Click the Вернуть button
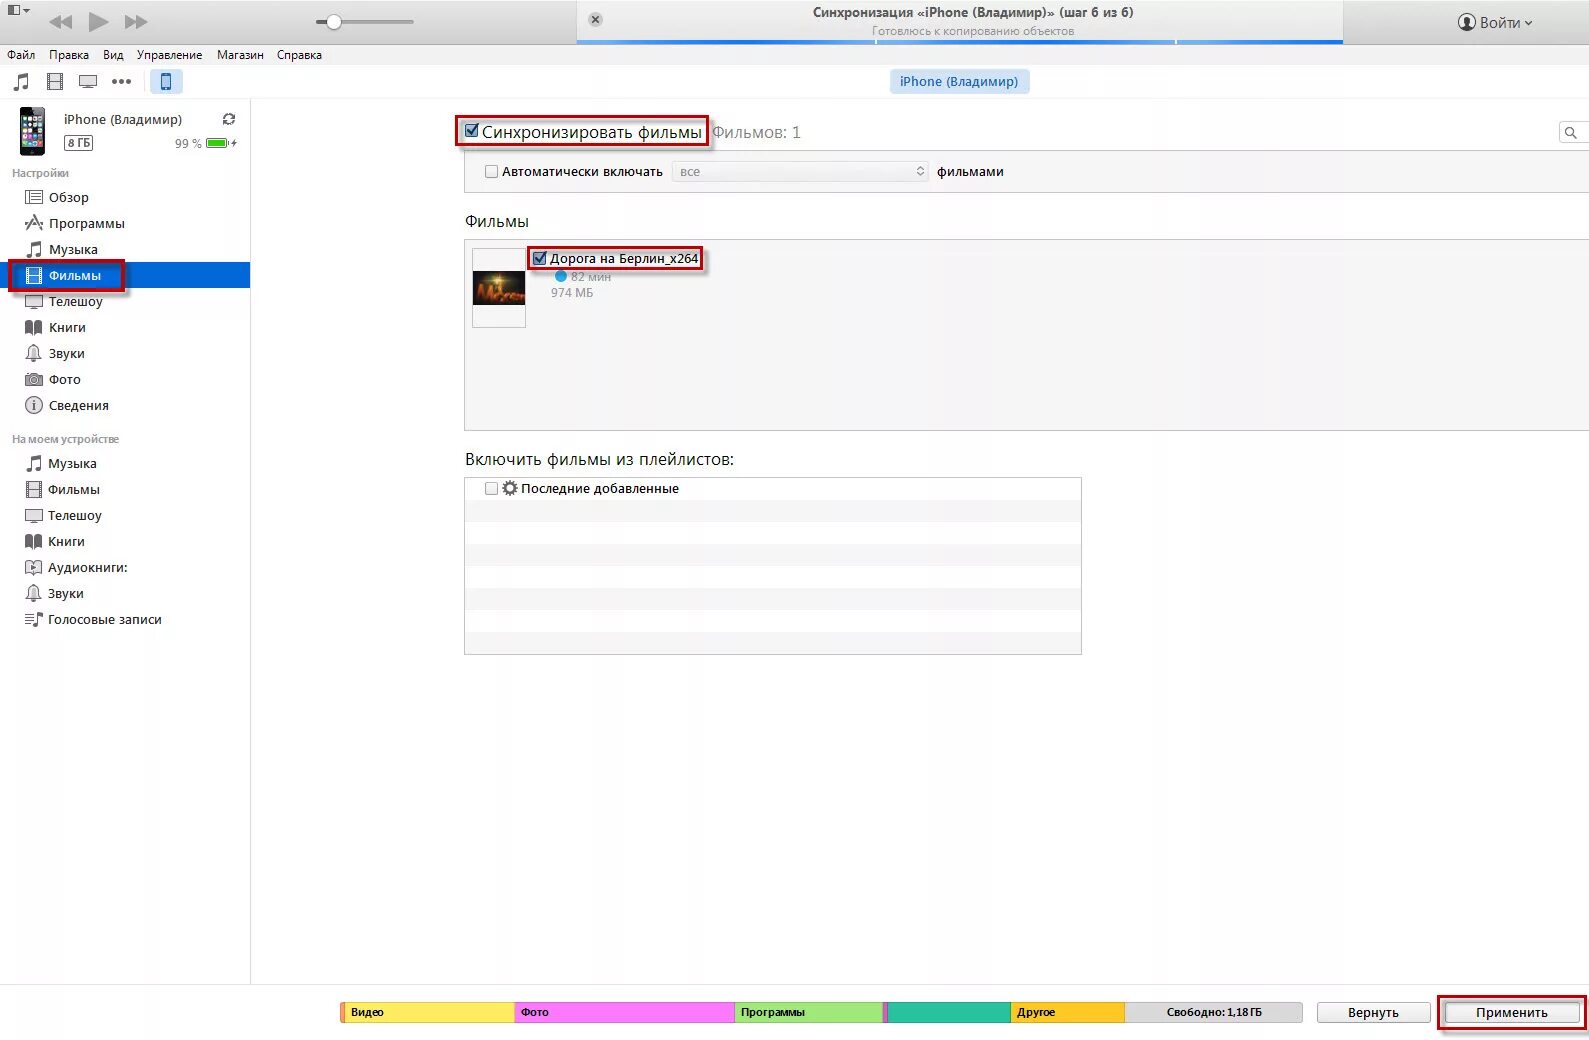The image size is (1589, 1040). click(1373, 1012)
